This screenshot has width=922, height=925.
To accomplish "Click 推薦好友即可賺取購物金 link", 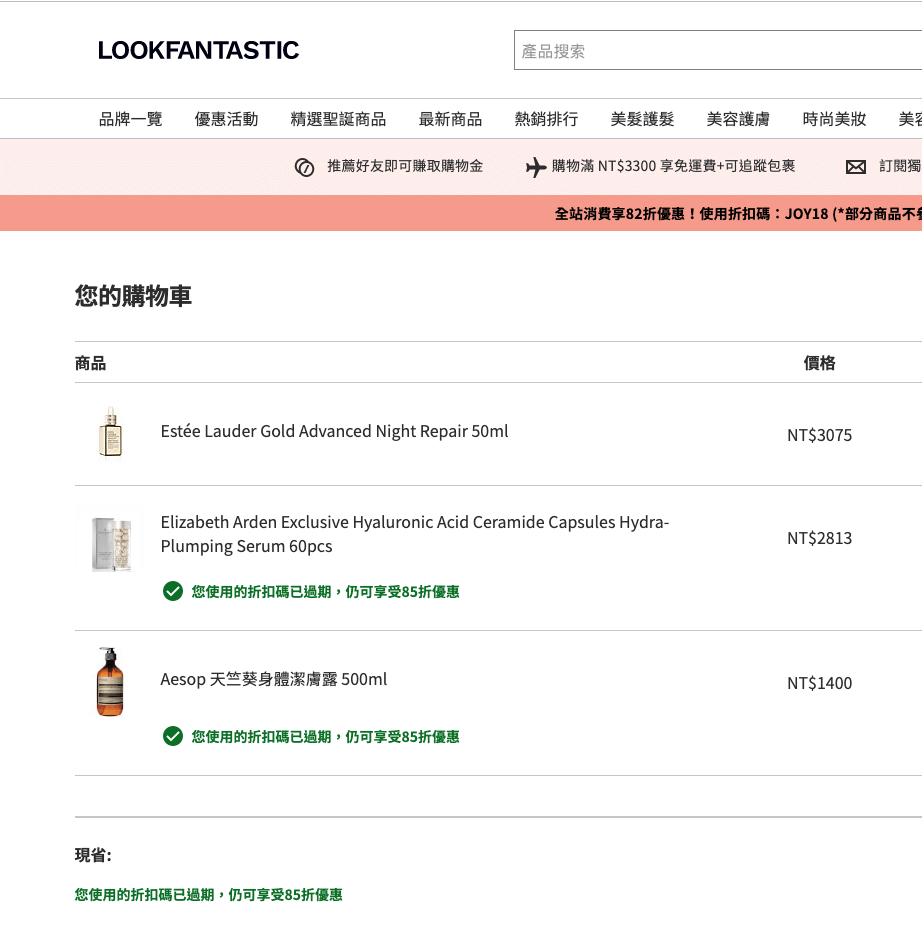I will (x=405, y=166).
